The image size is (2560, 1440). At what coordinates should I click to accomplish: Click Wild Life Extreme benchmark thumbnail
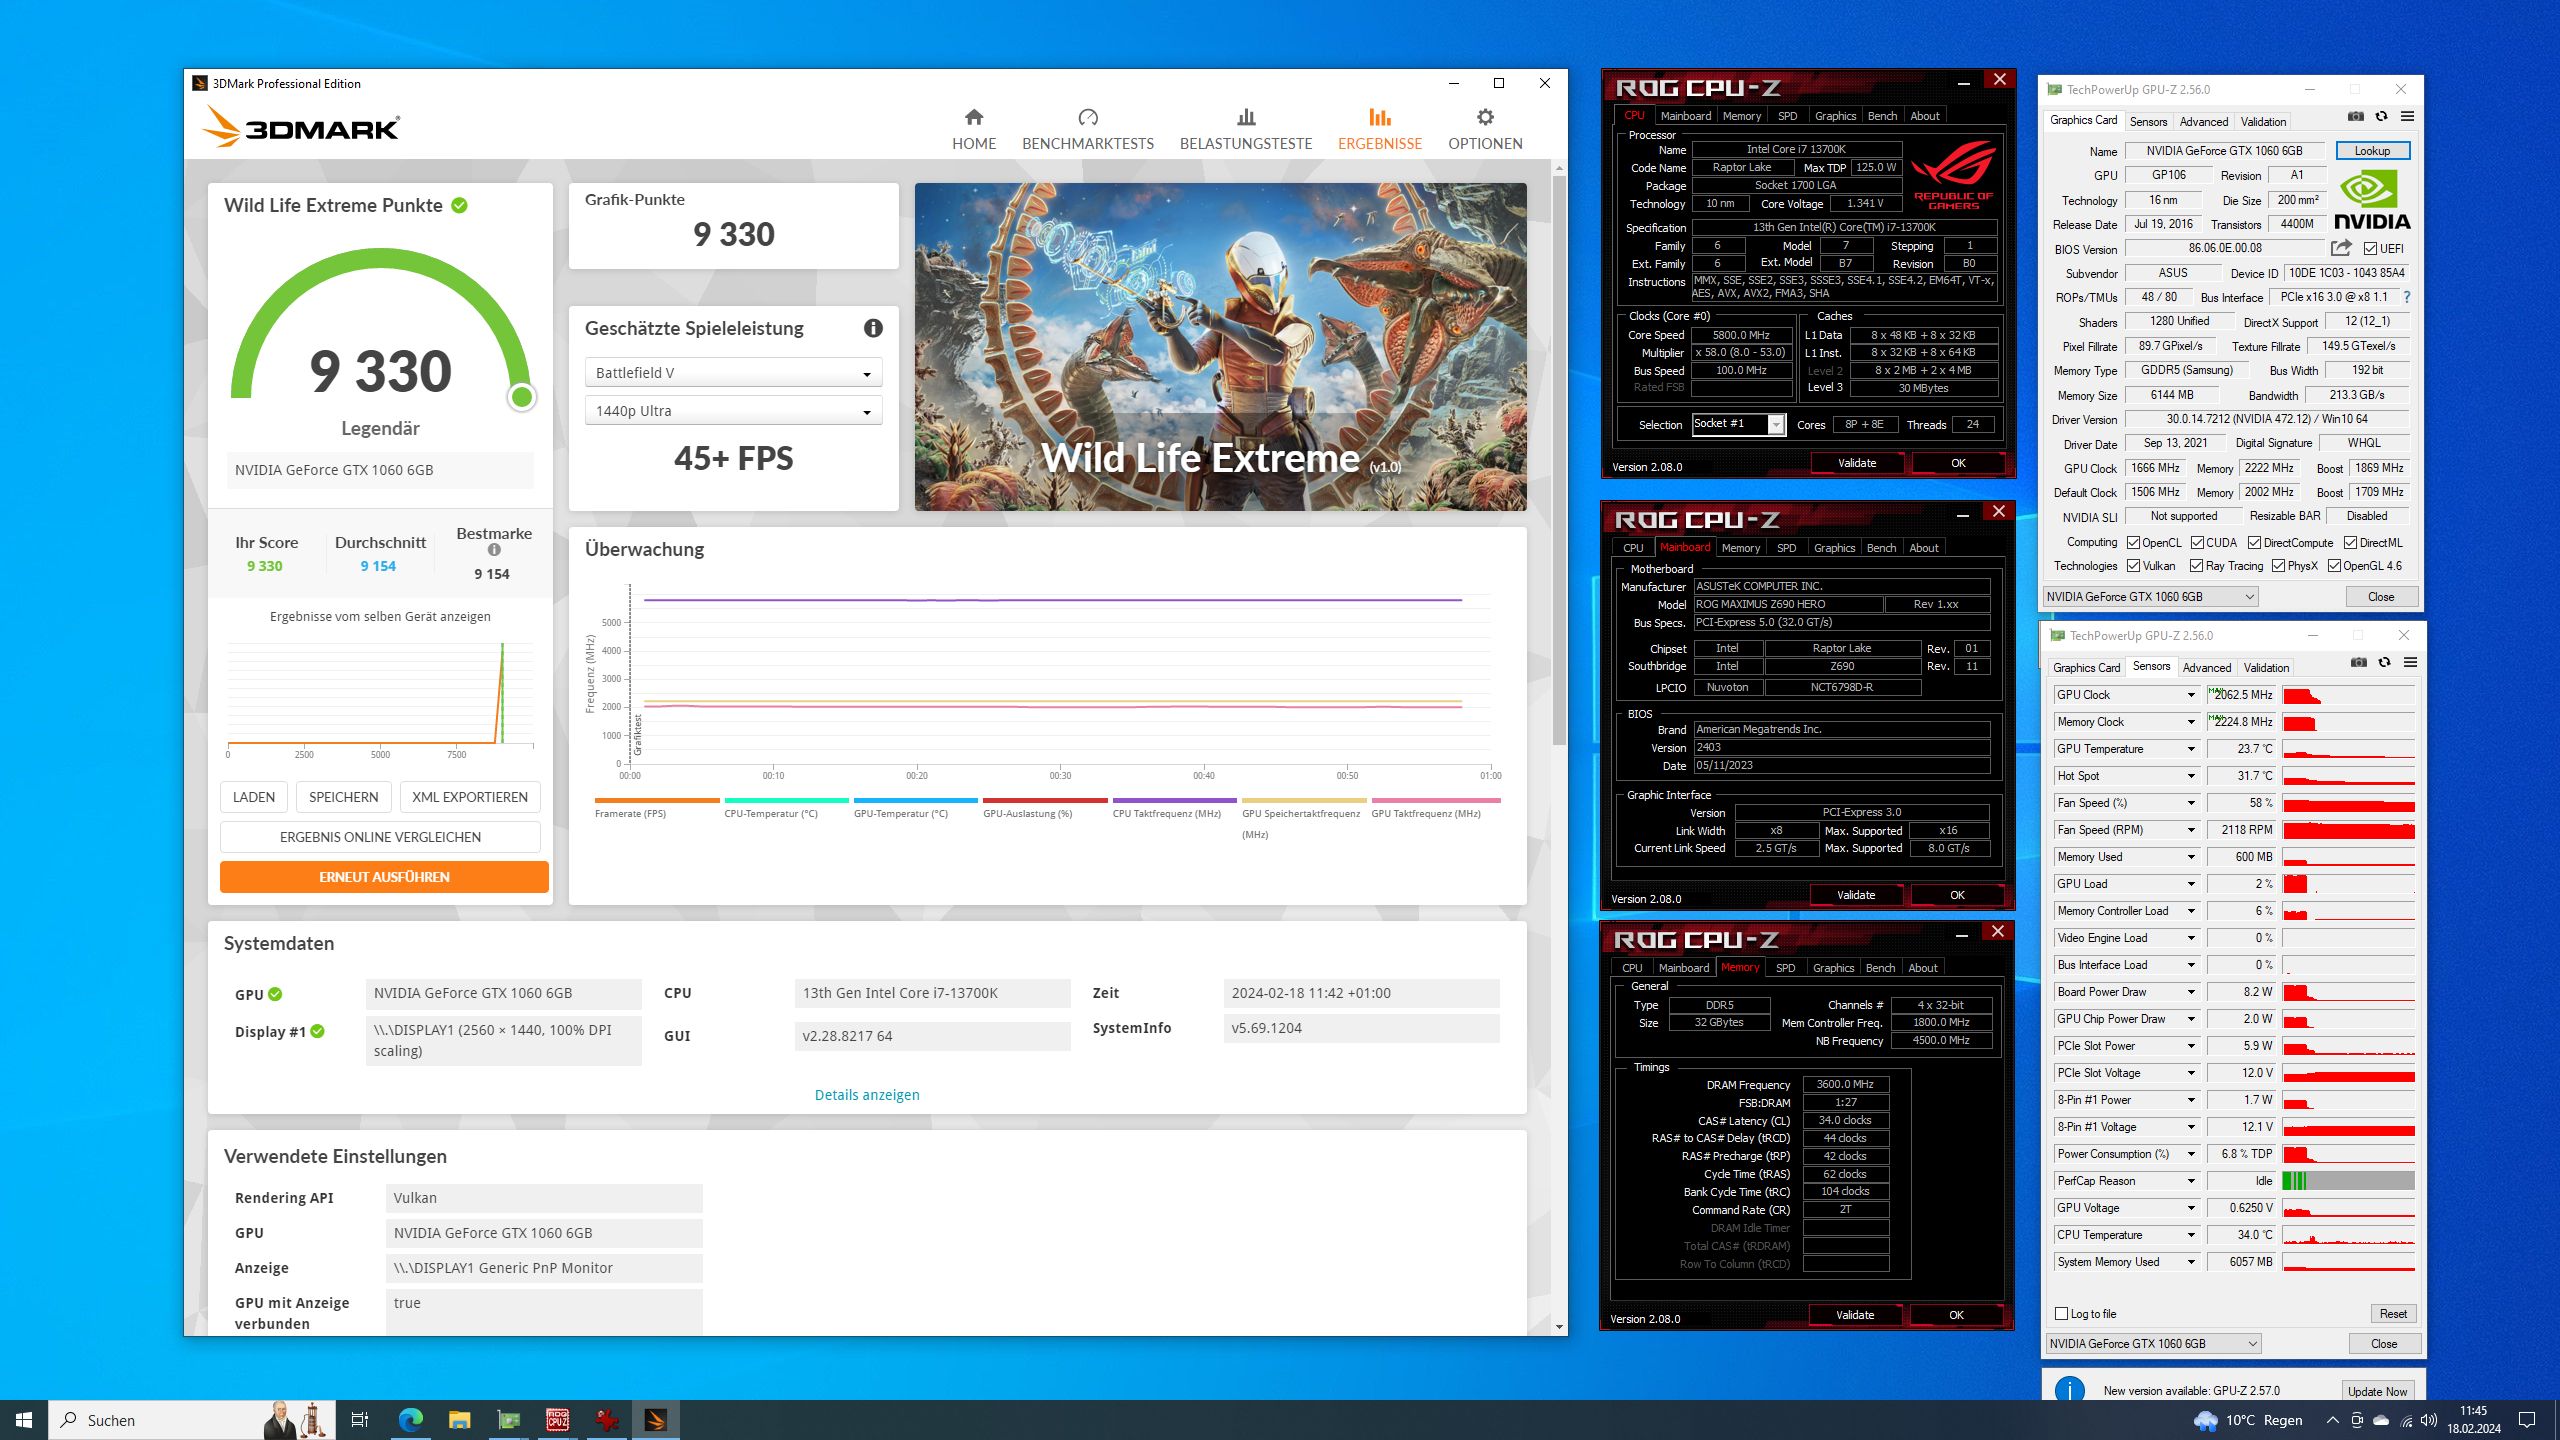[1220, 347]
